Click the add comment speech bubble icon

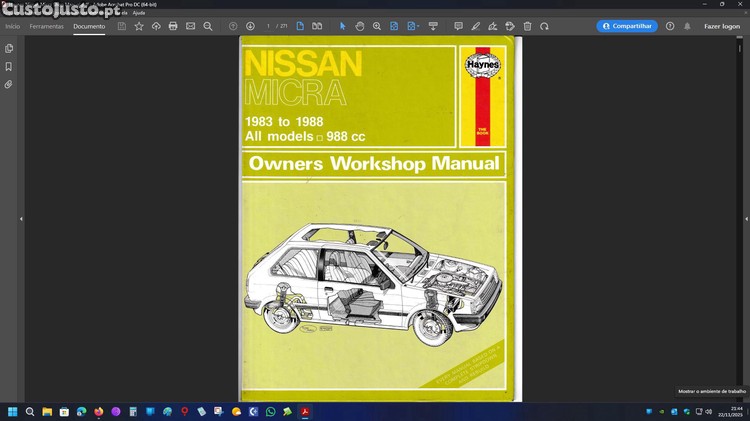458,26
